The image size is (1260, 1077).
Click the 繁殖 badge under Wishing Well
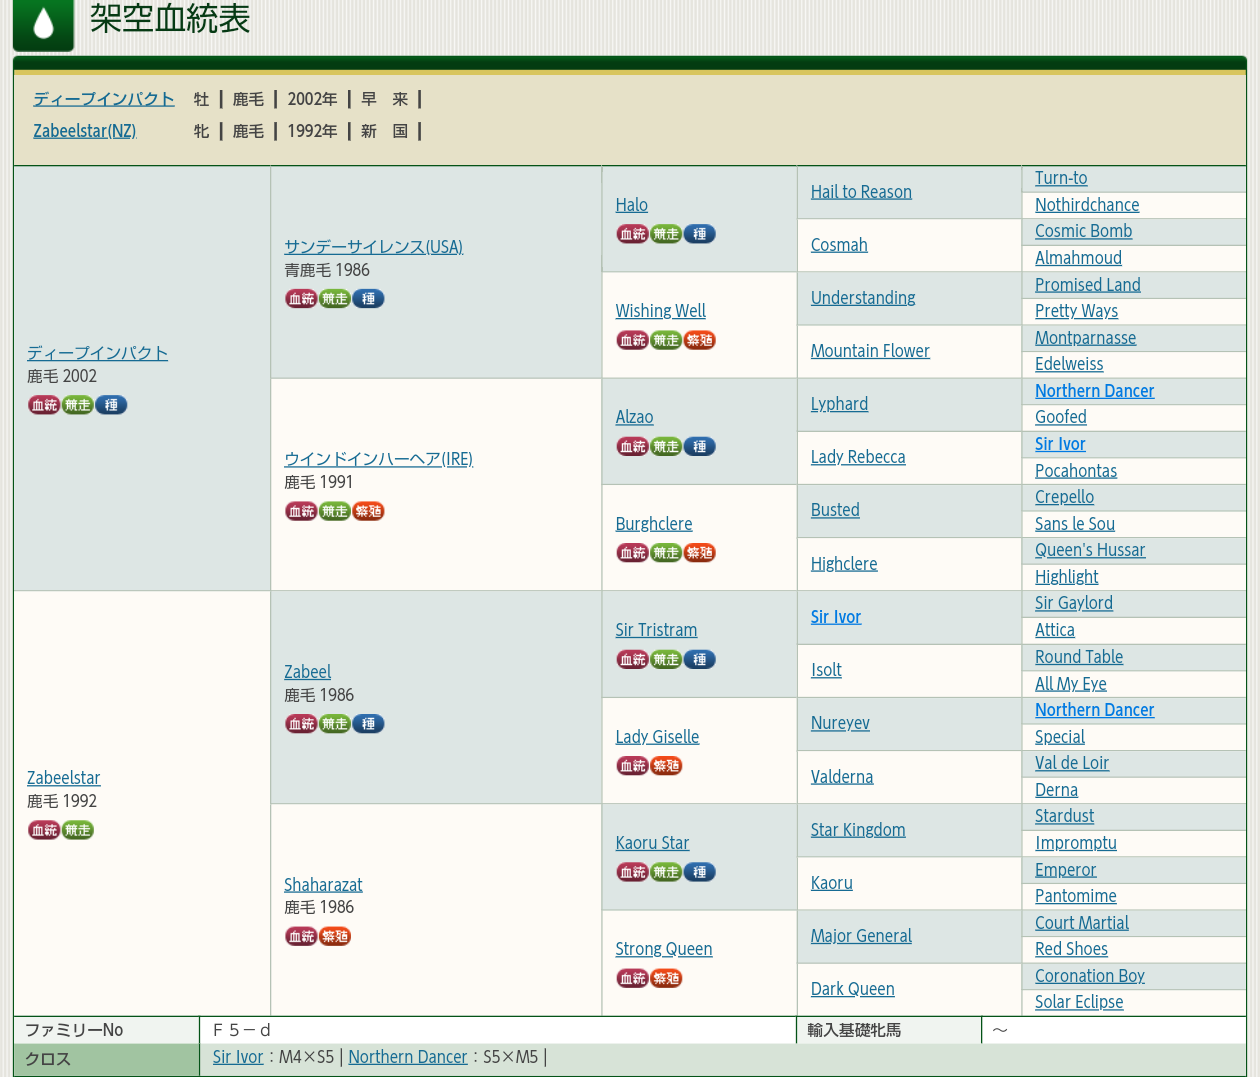pos(699,340)
